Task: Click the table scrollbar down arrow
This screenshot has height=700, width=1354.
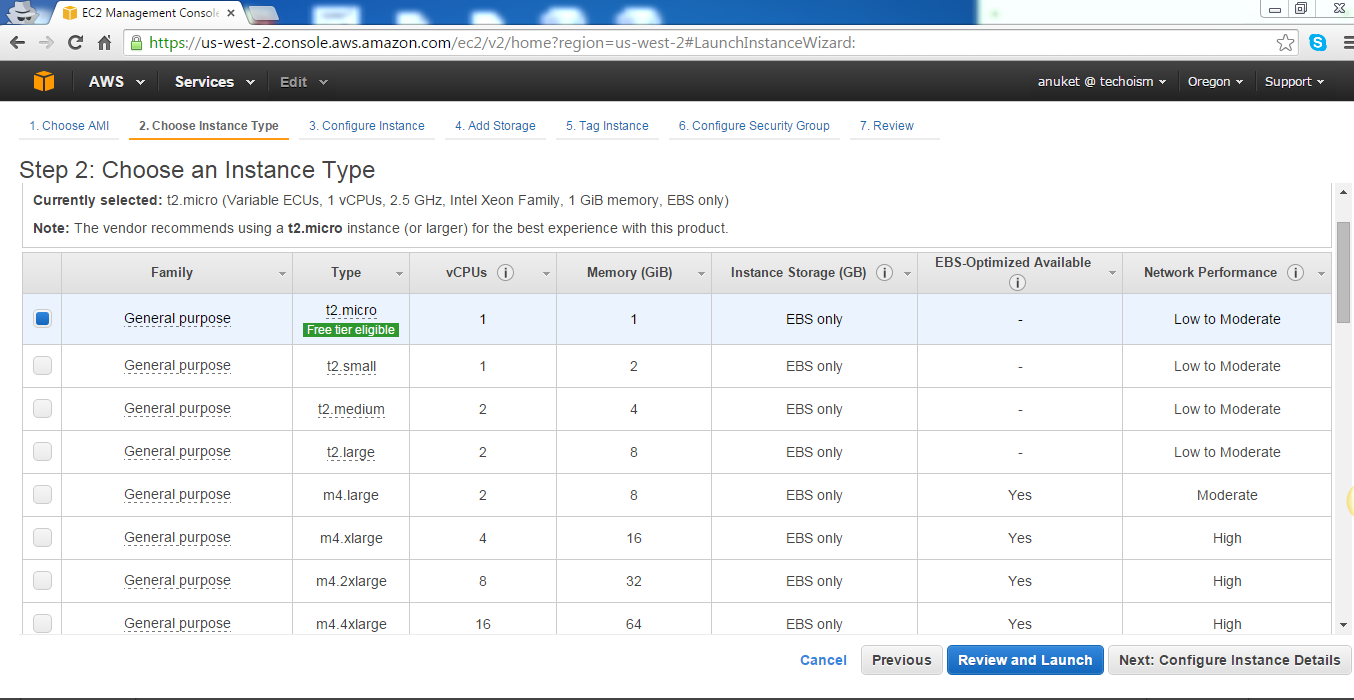Action: click(x=1344, y=625)
